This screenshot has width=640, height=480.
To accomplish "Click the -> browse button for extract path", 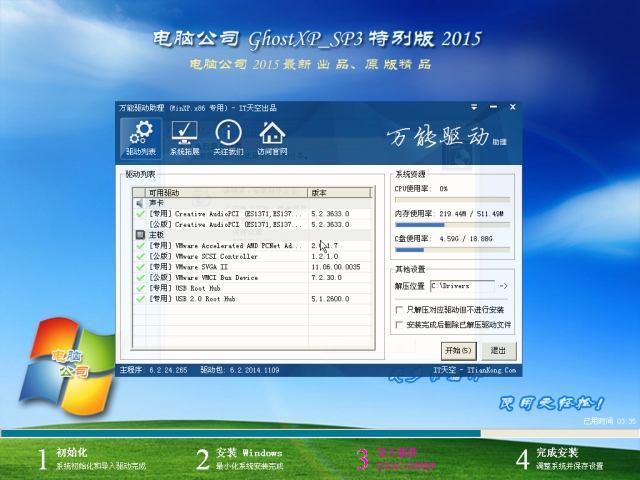I will 504,286.
